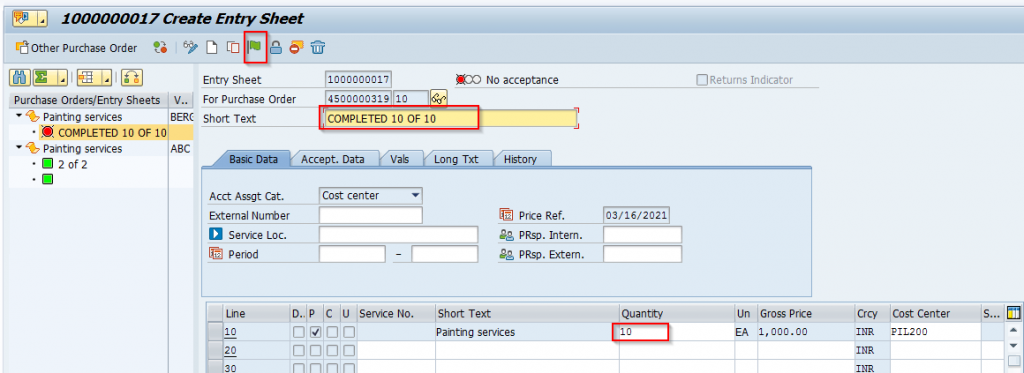This screenshot has width=1024, height=373.
Task: Click the green Sigma total icon
Action: pyautogui.click(x=41, y=78)
